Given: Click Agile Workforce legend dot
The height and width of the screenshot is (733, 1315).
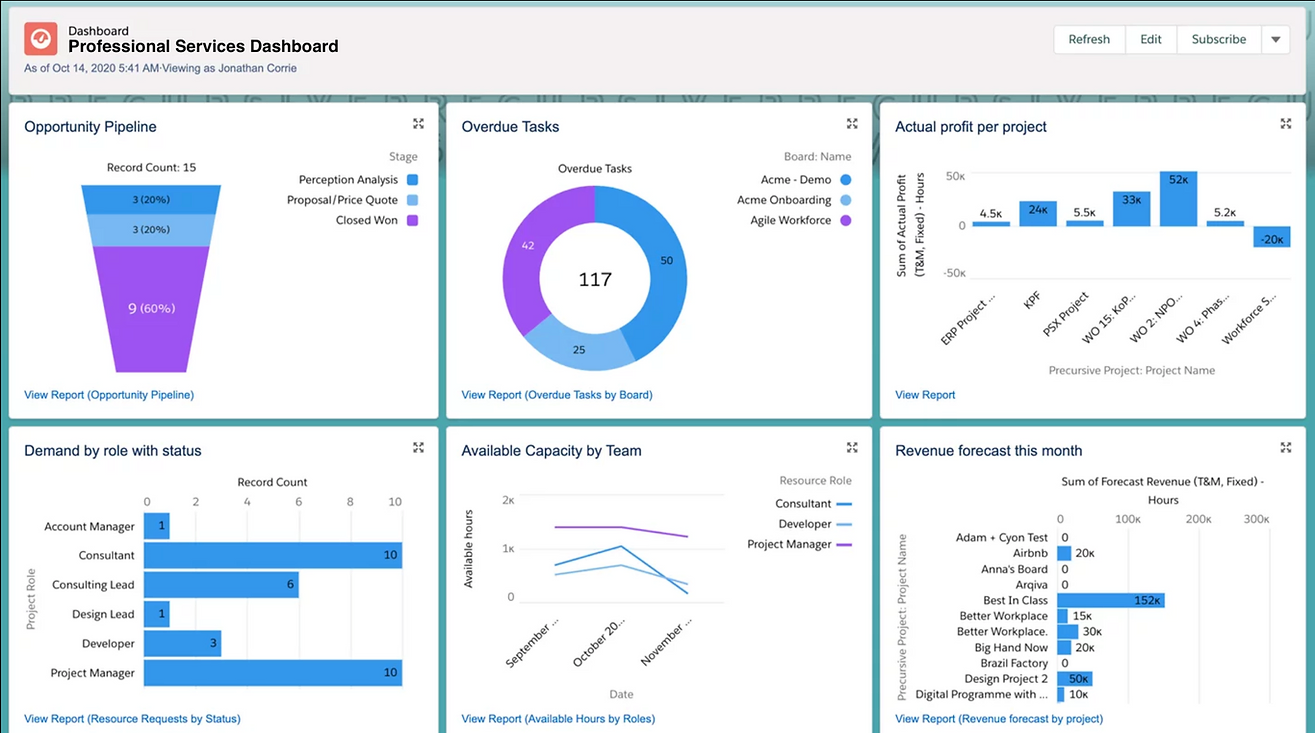Looking at the screenshot, I should (846, 220).
